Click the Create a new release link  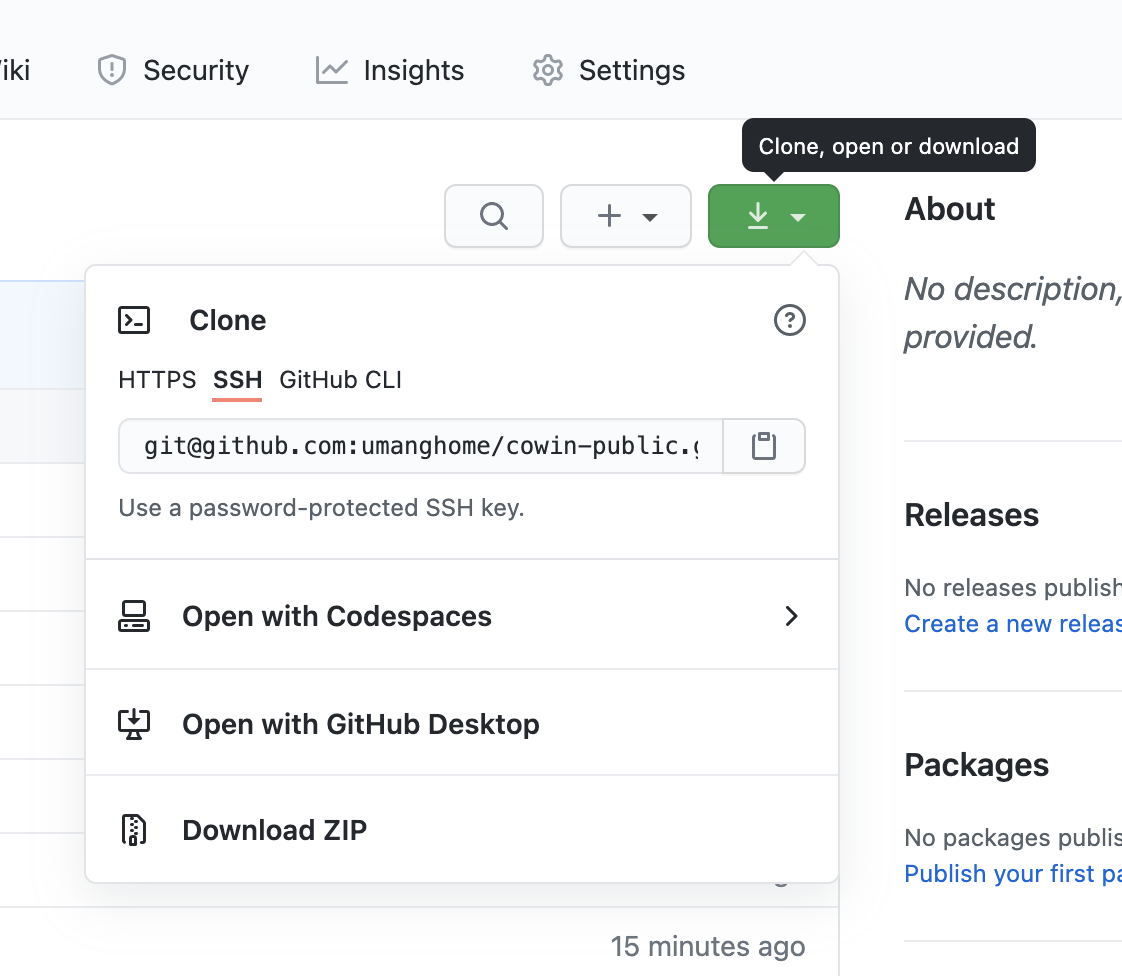coord(1012,624)
